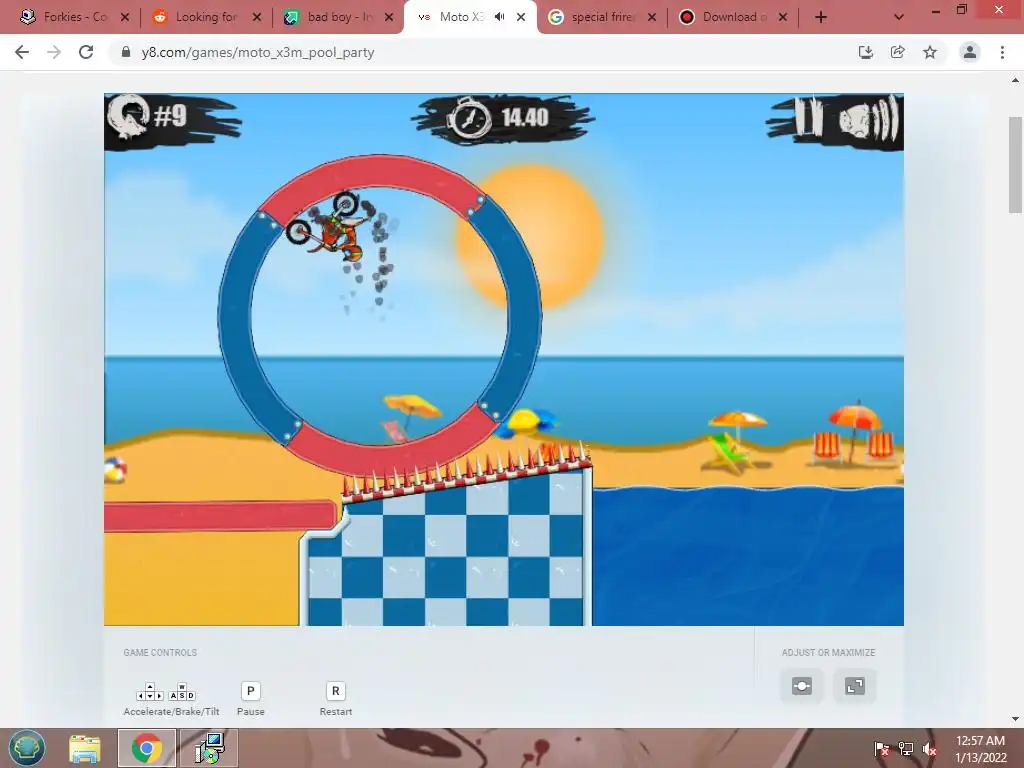Switch to the special friend Google tab
The image size is (1024, 768).
click(601, 17)
